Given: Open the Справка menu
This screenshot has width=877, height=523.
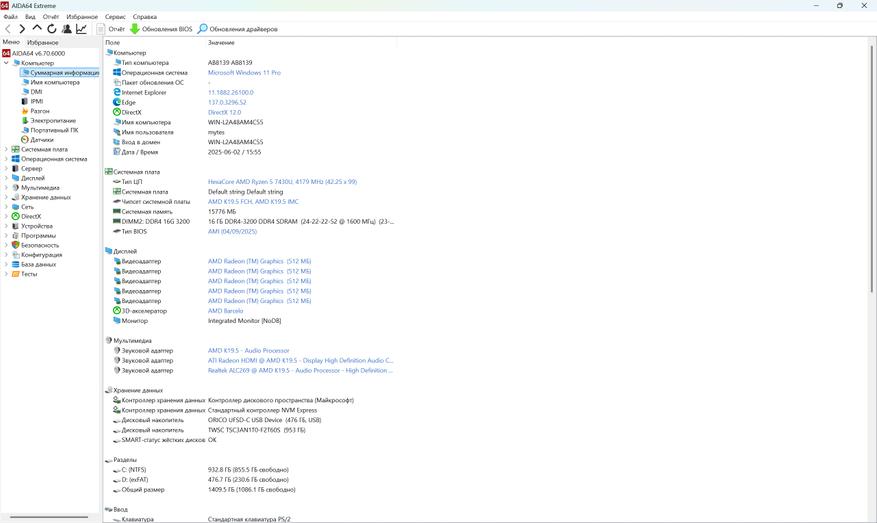Looking at the screenshot, I should [145, 17].
